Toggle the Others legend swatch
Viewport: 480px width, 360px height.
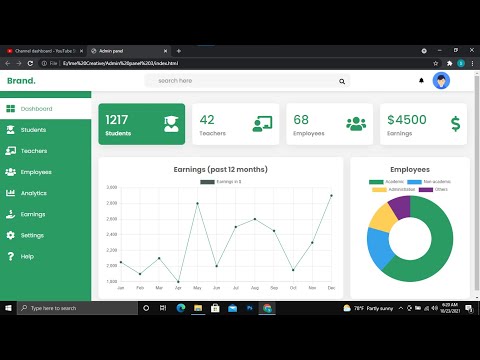pyautogui.click(x=426, y=190)
